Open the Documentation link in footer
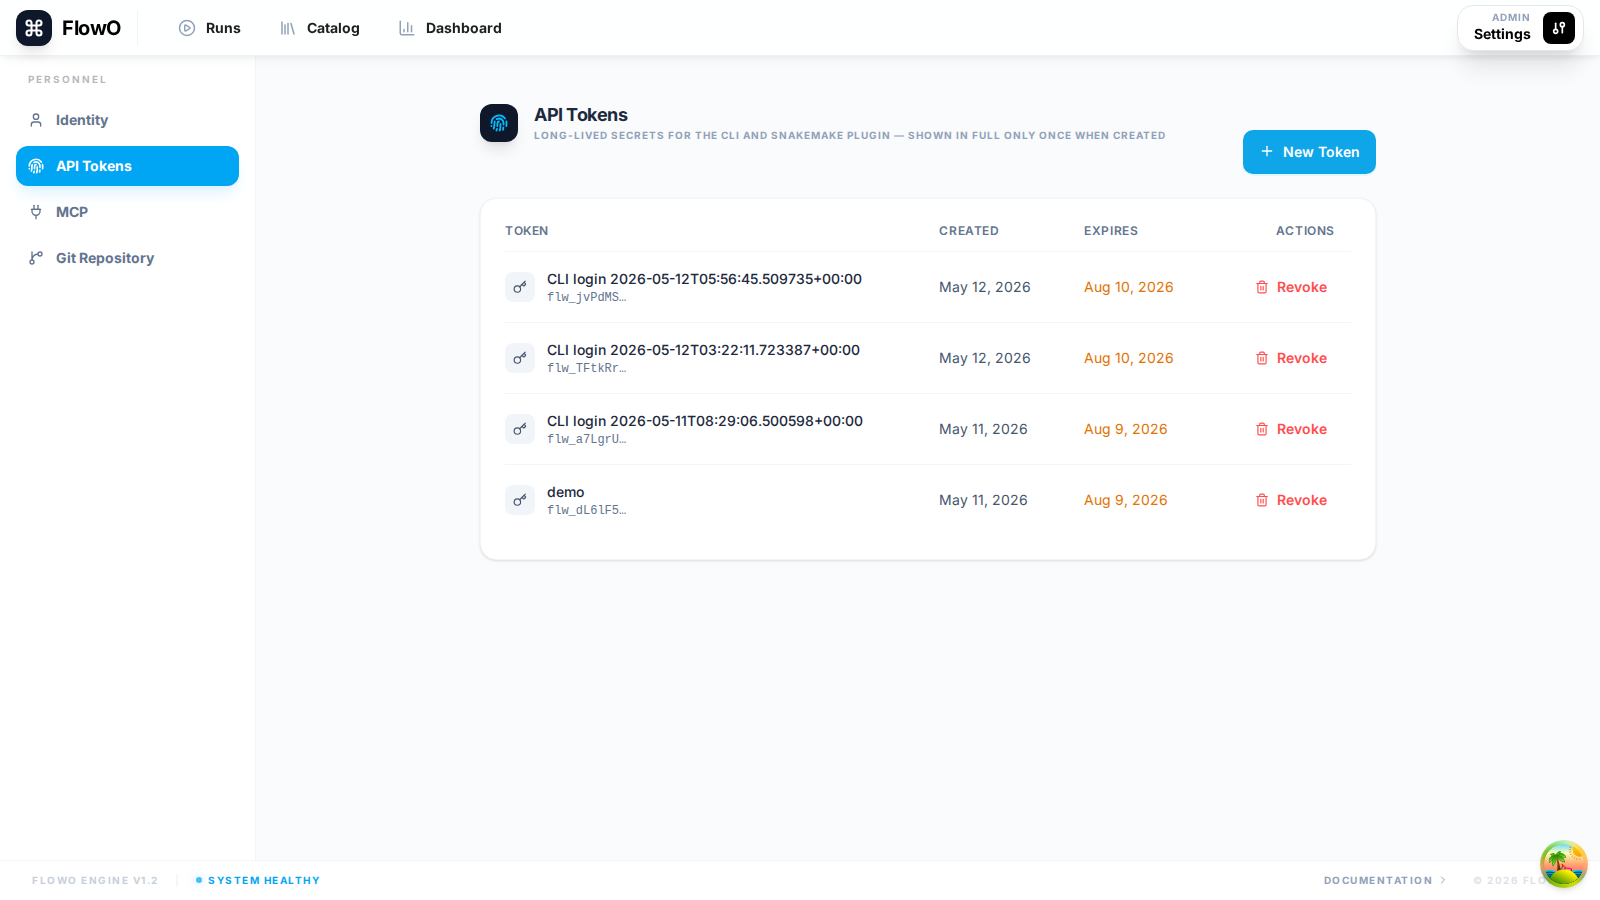Viewport: 1600px width, 900px height. coord(1385,881)
